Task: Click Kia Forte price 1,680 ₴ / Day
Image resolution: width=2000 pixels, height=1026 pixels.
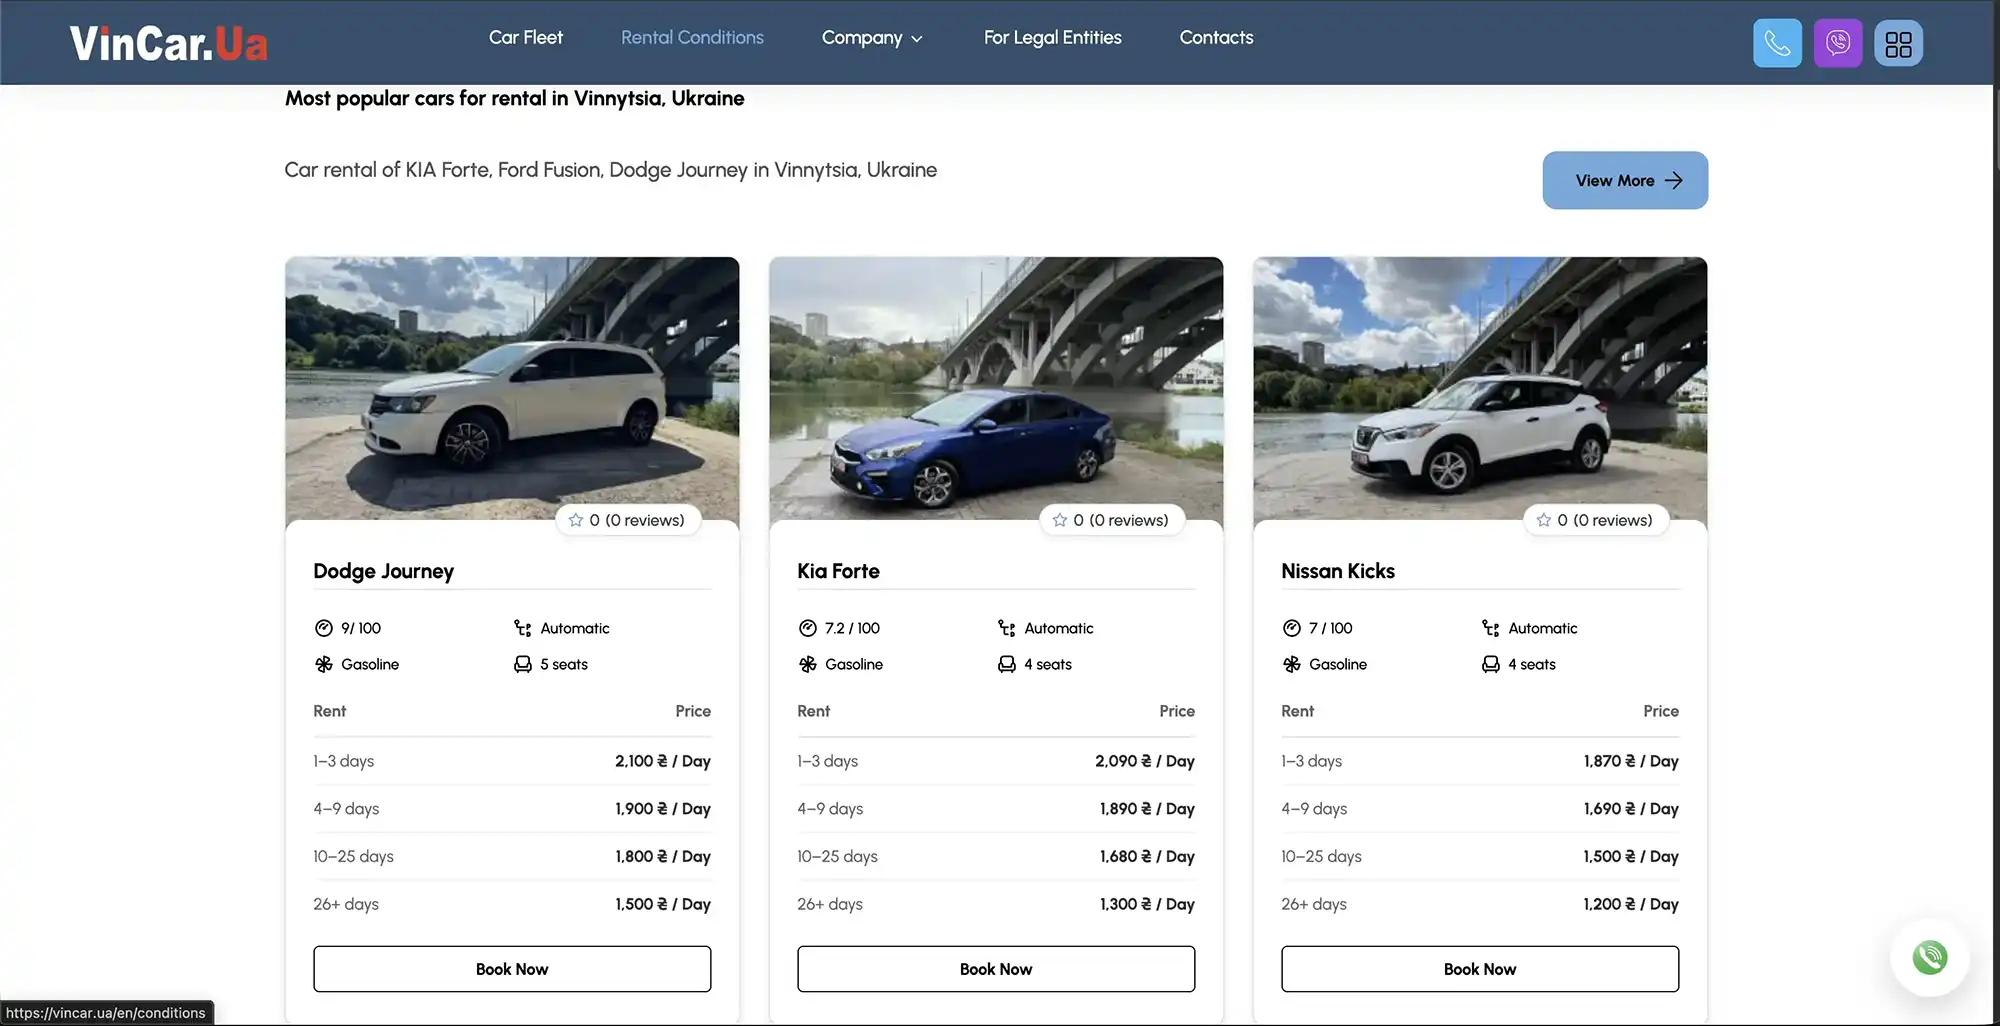Action: click(1147, 856)
